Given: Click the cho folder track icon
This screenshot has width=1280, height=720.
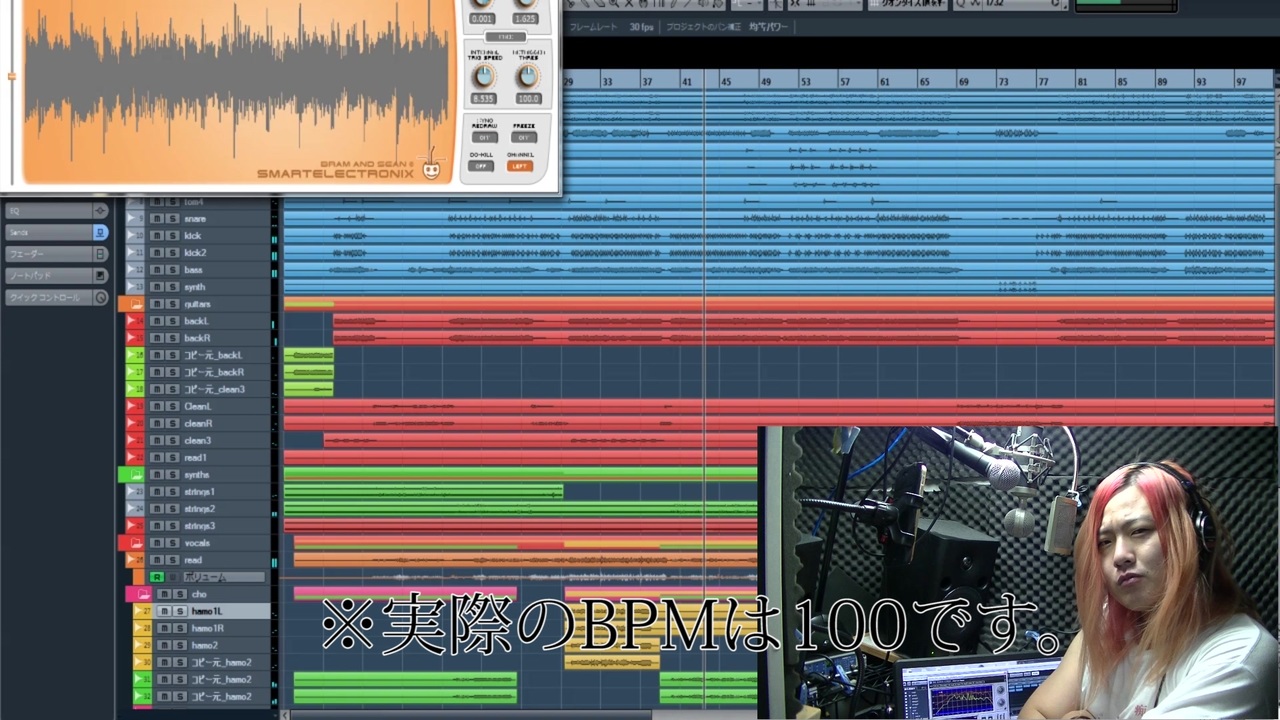Looking at the screenshot, I should 142,594.
